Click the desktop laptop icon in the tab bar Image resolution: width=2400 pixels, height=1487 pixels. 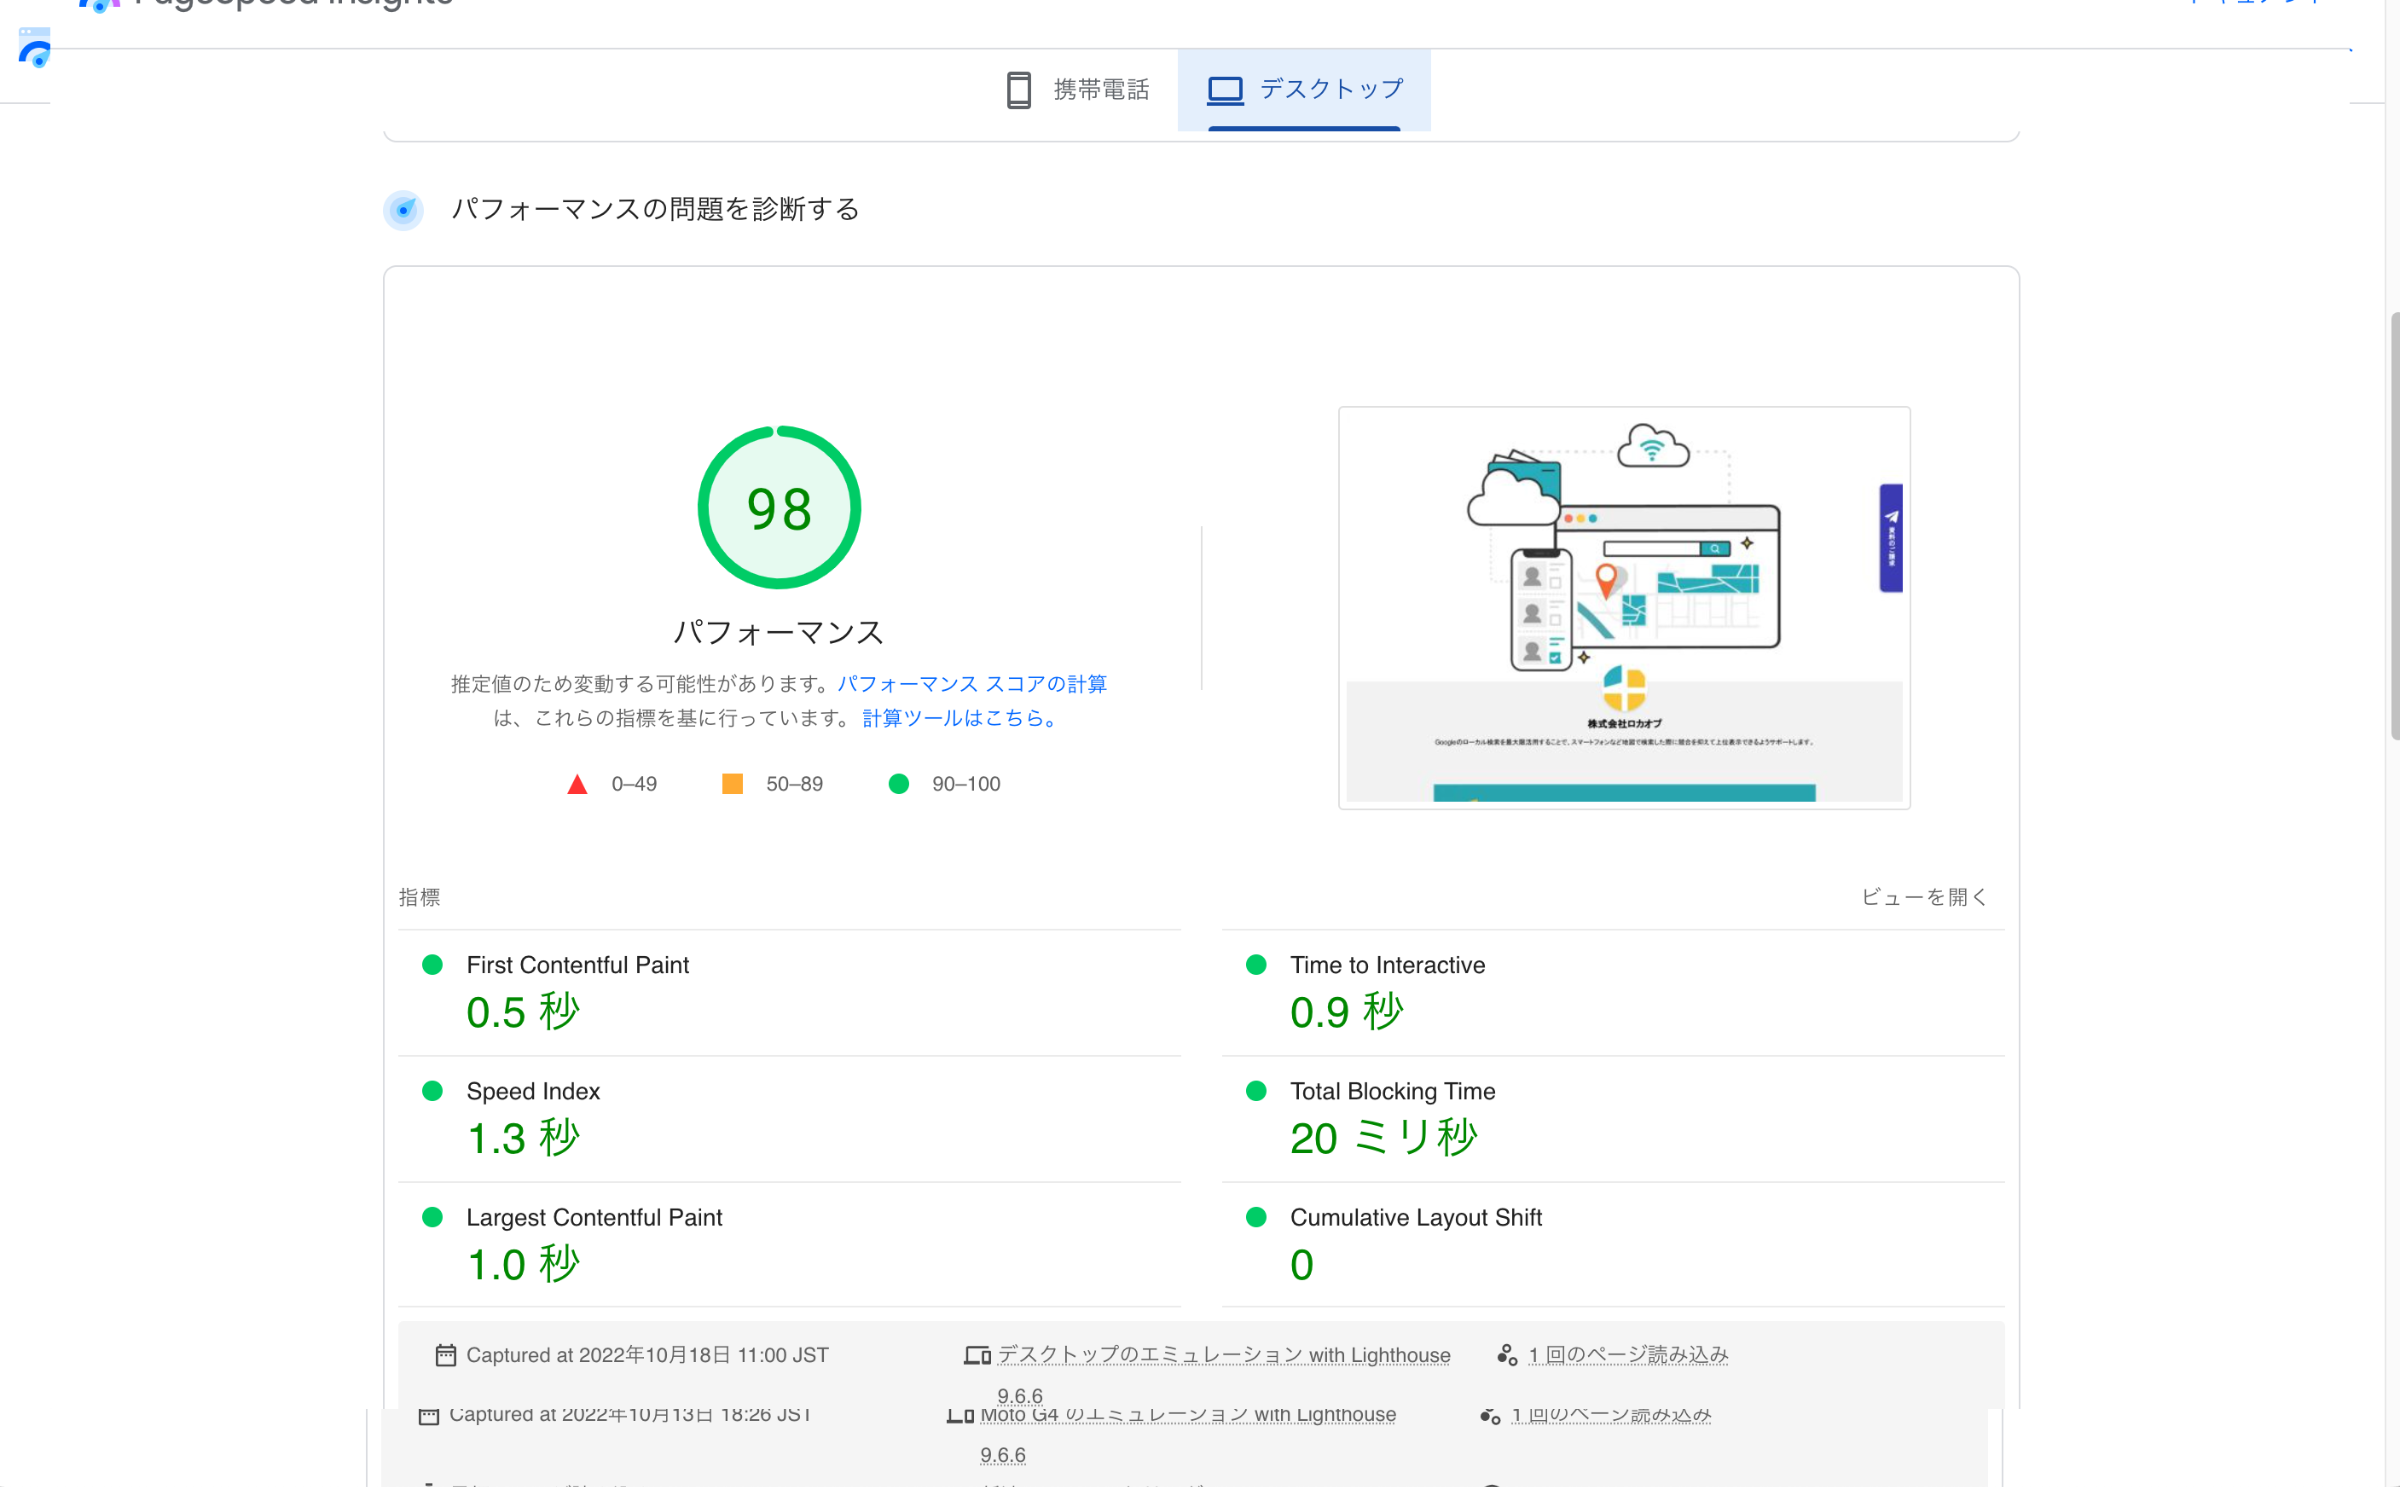pyautogui.click(x=1224, y=90)
